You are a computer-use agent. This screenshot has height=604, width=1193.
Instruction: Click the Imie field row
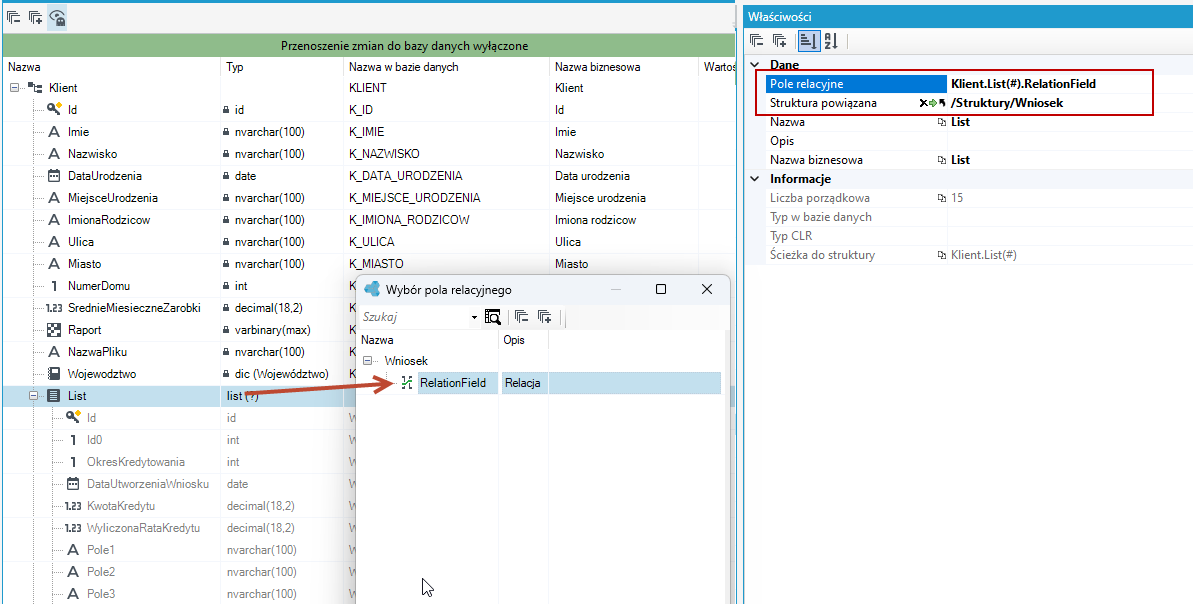point(78,132)
